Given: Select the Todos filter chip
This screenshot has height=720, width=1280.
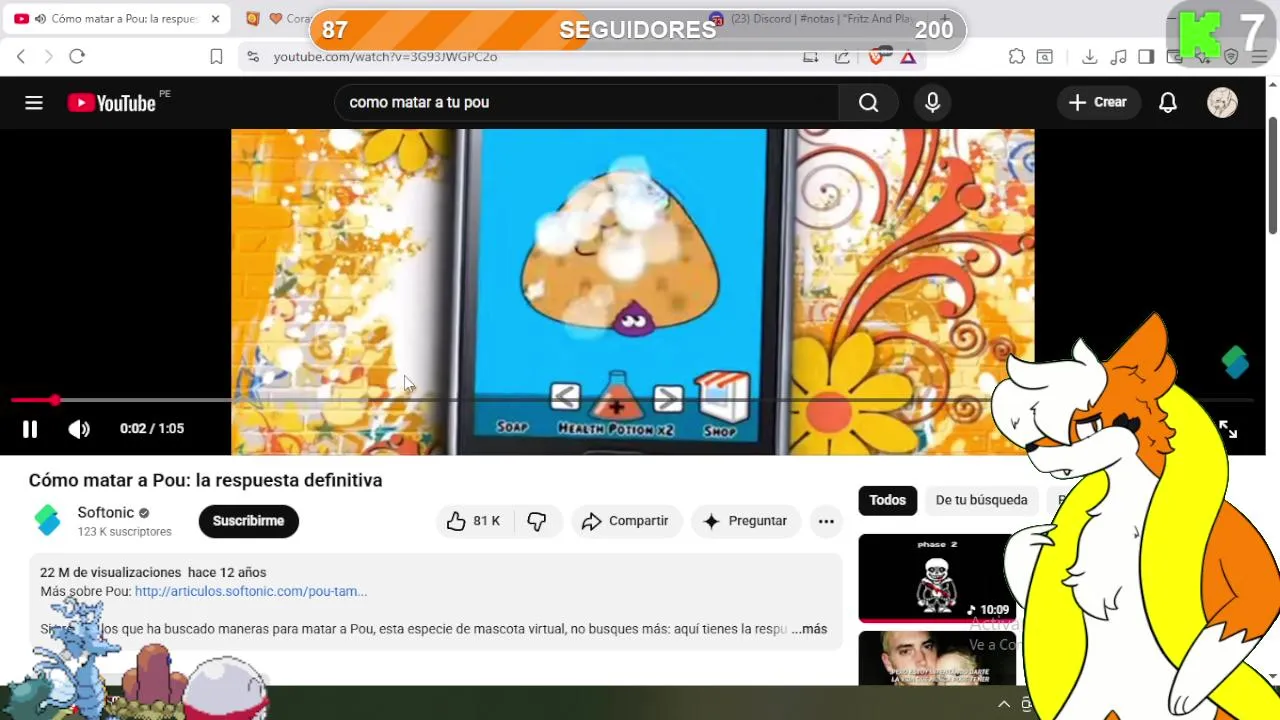Looking at the screenshot, I should (x=887, y=500).
